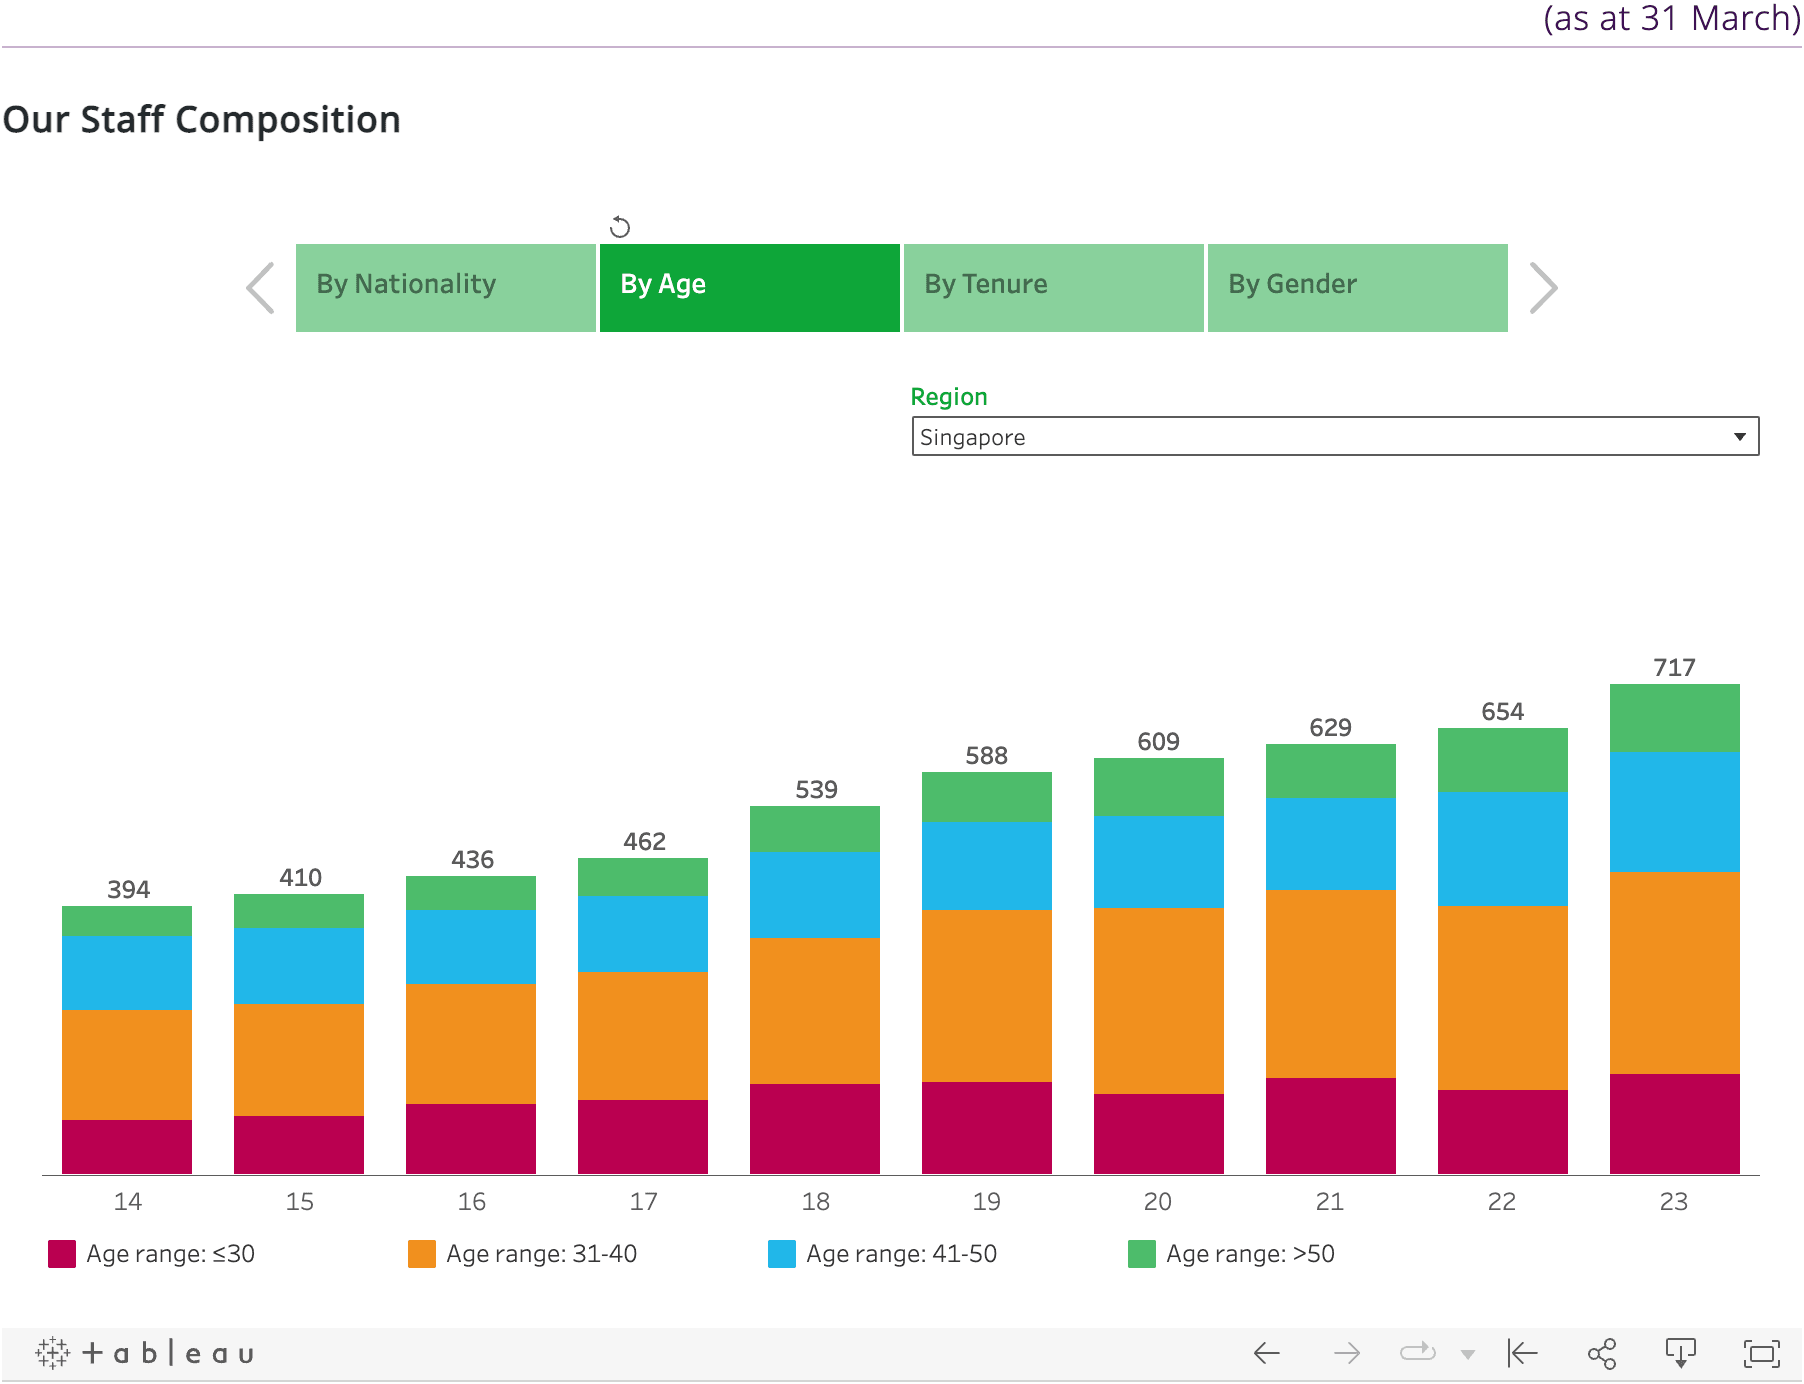The width and height of the screenshot is (1804, 1384).
Task: Click the blue segment of bar 23
Action: point(1675,812)
